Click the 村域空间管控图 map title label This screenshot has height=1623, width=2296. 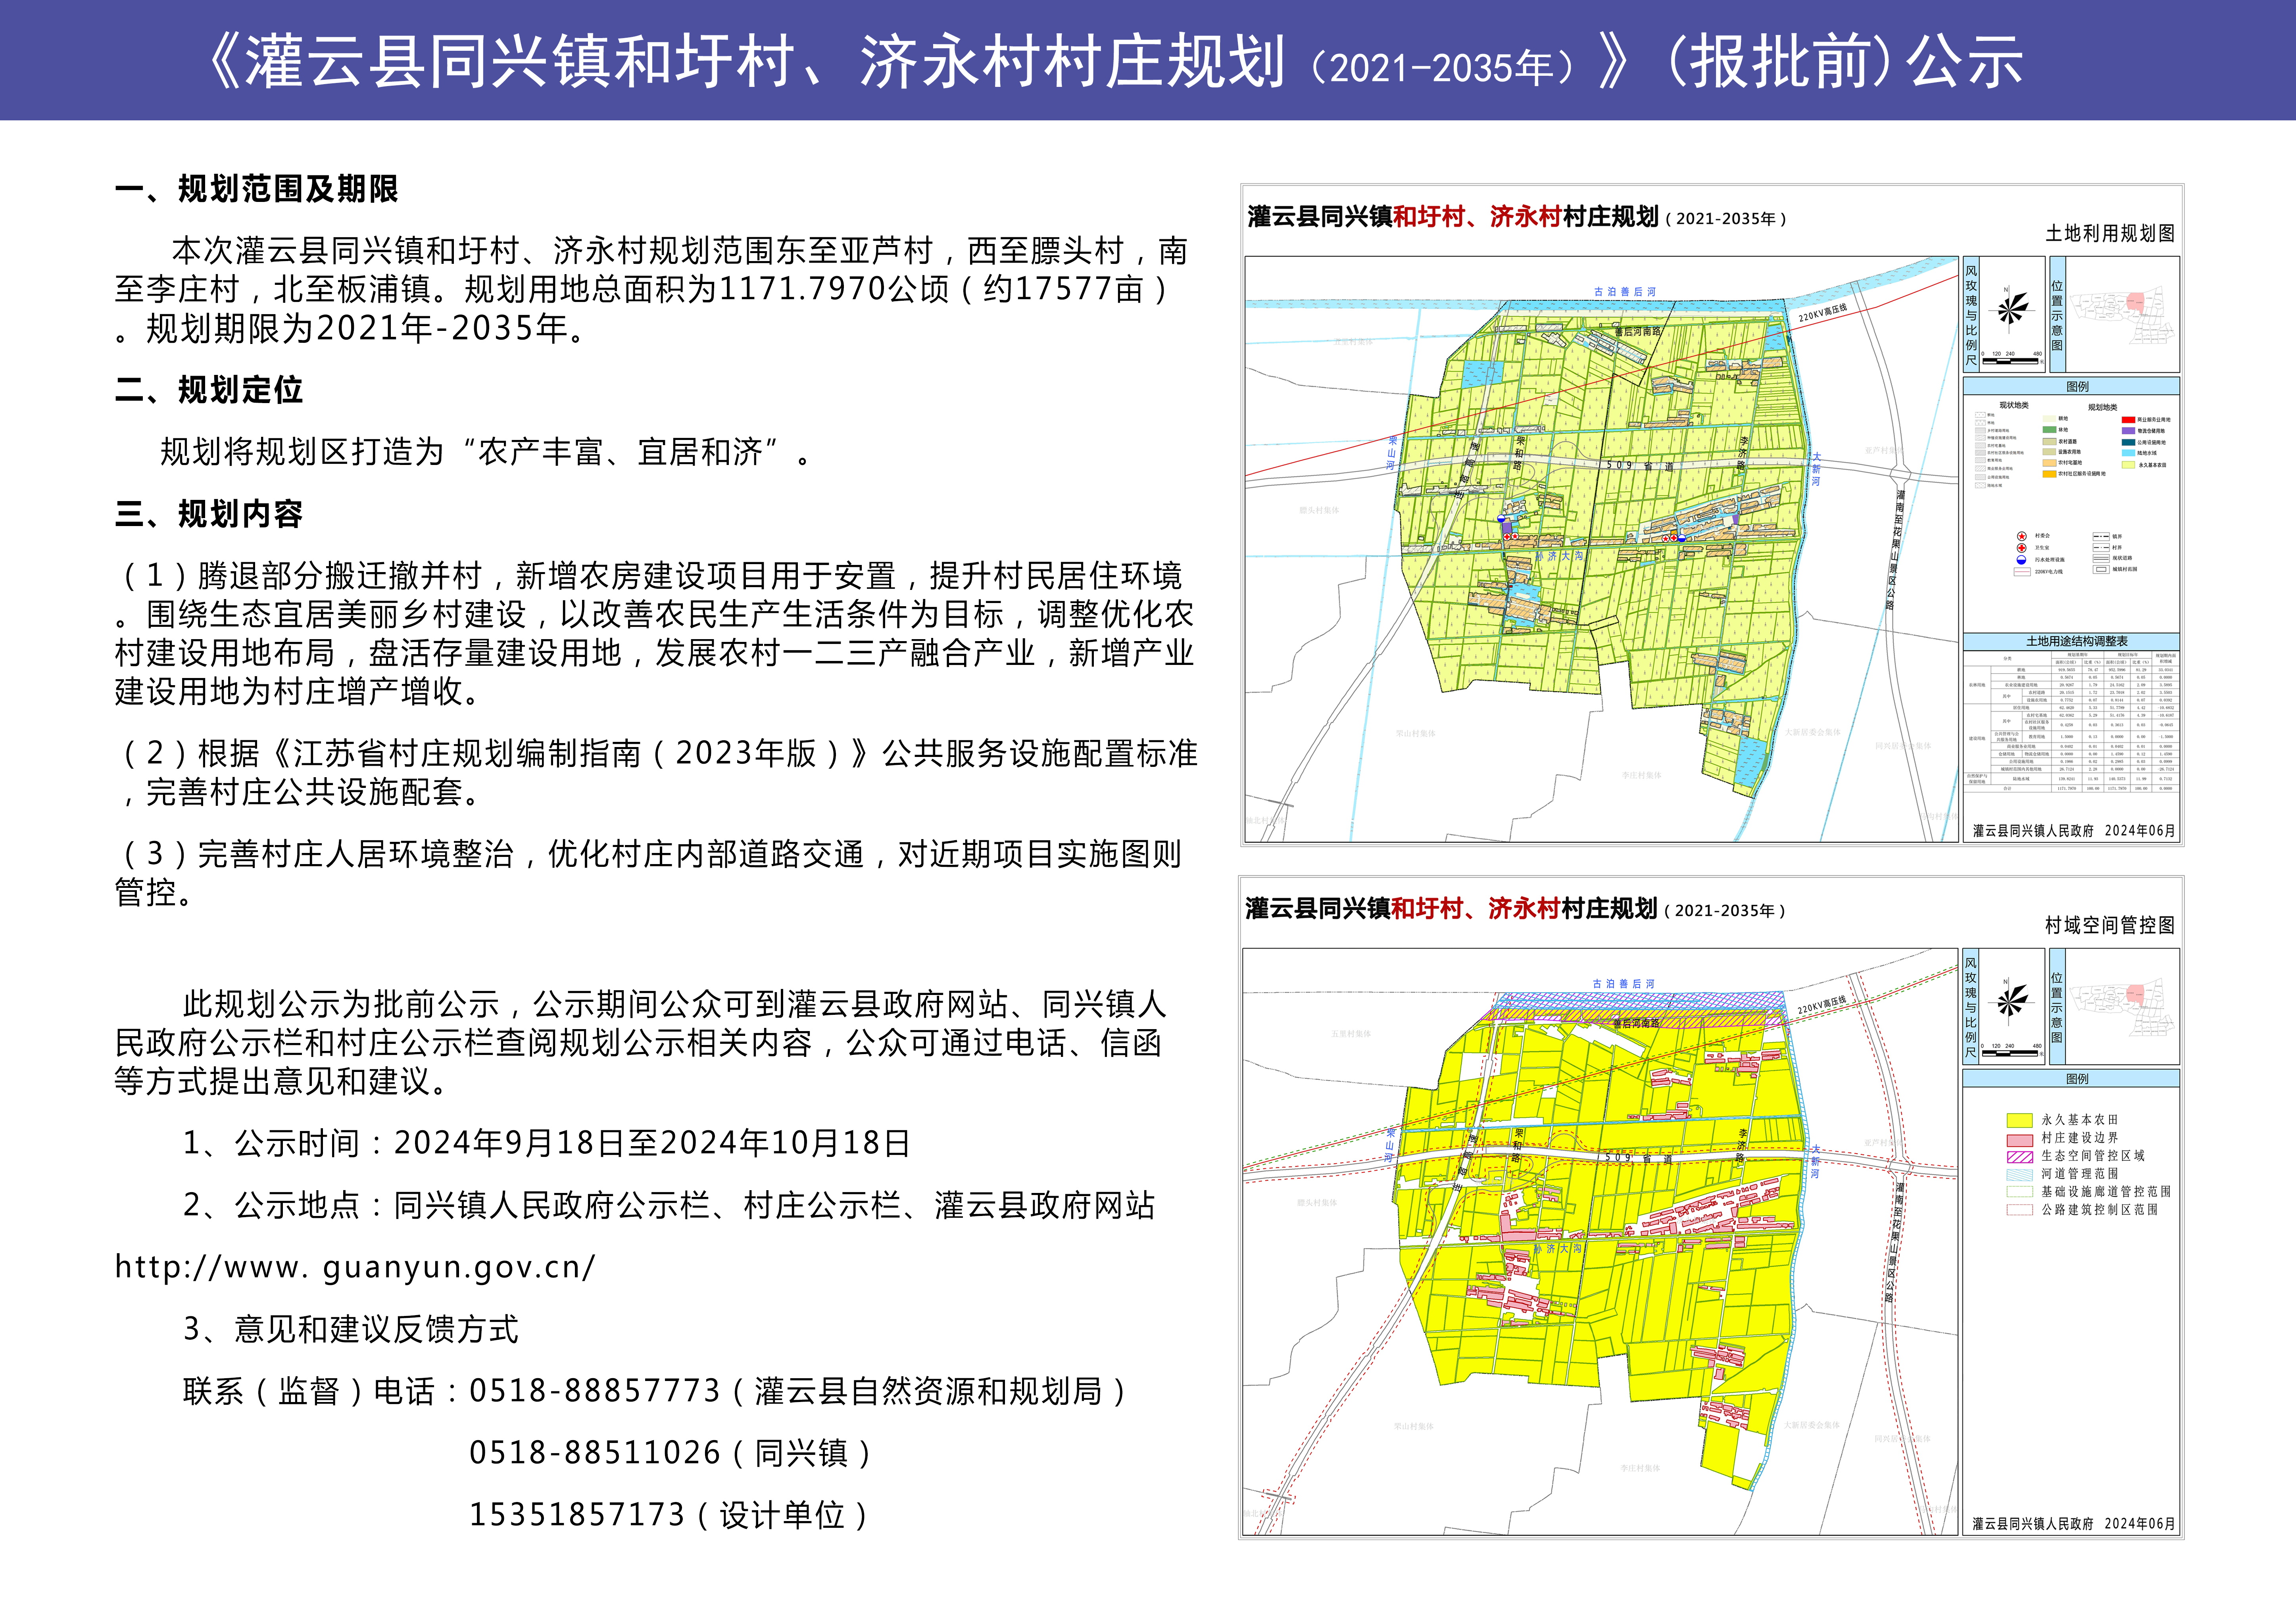(2110, 925)
